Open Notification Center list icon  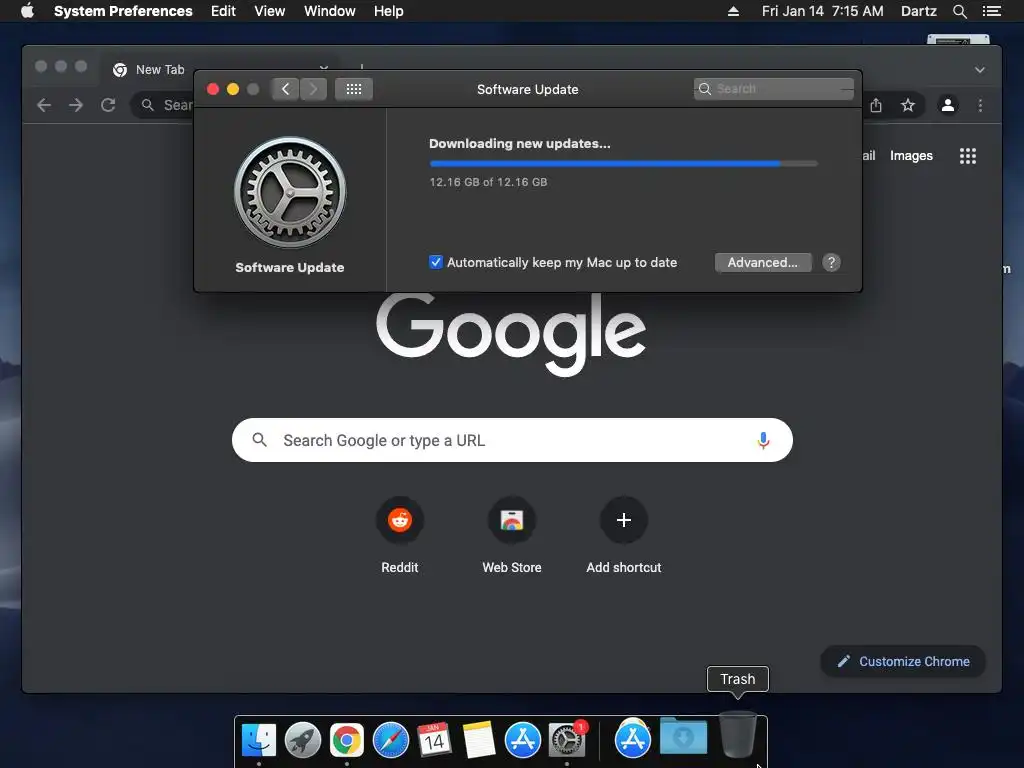click(992, 11)
